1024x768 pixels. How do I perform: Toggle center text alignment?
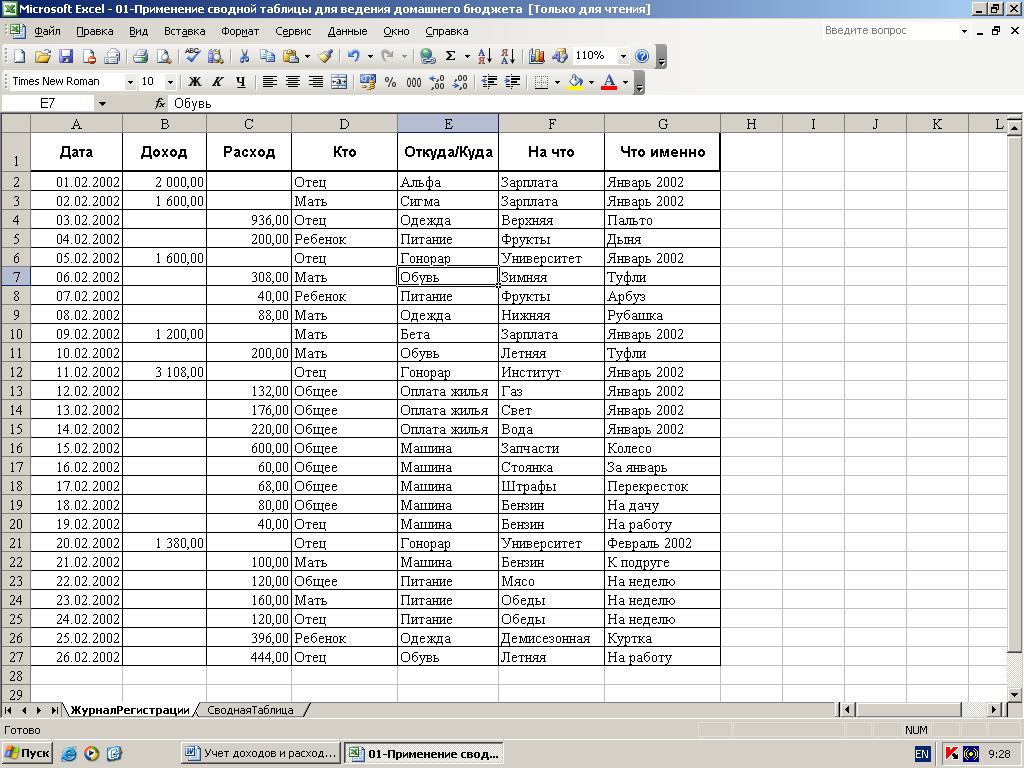click(x=293, y=82)
